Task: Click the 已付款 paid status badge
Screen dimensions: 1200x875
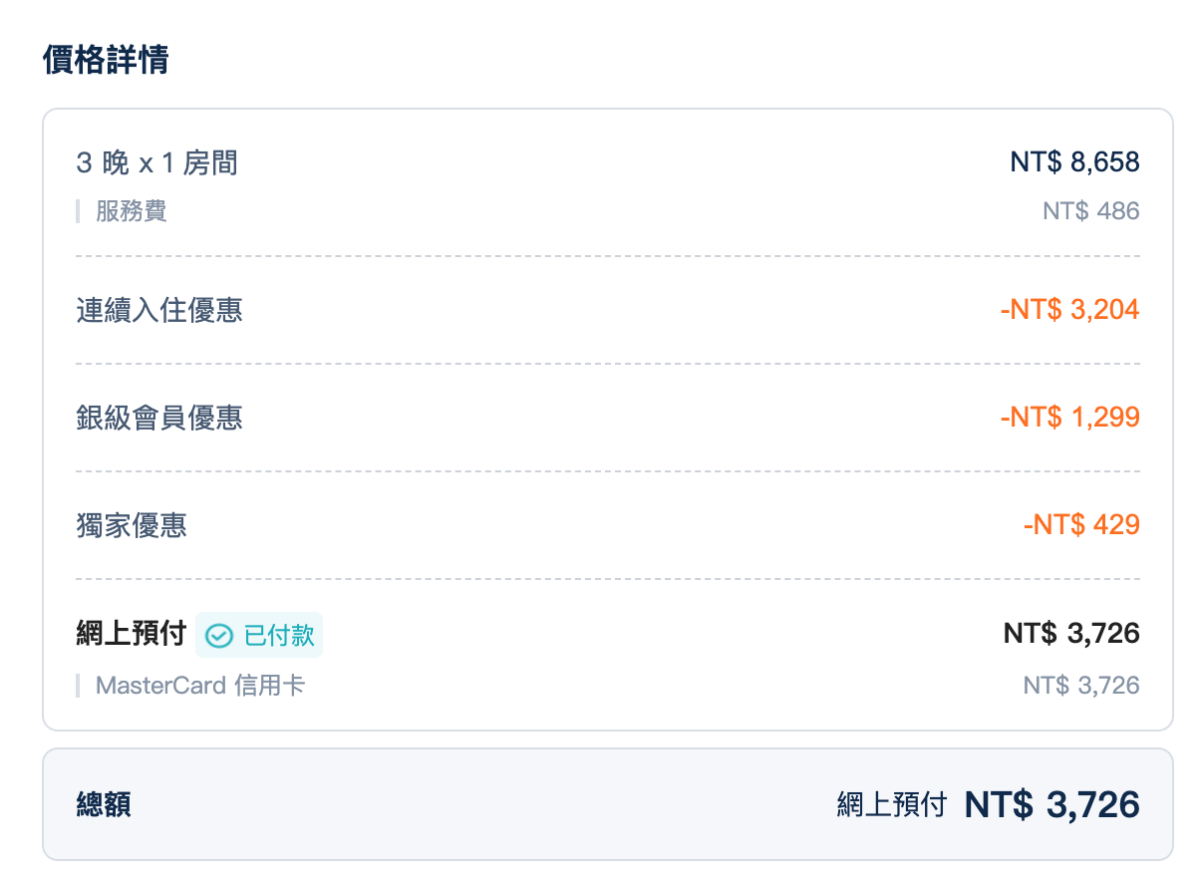Action: (260, 636)
